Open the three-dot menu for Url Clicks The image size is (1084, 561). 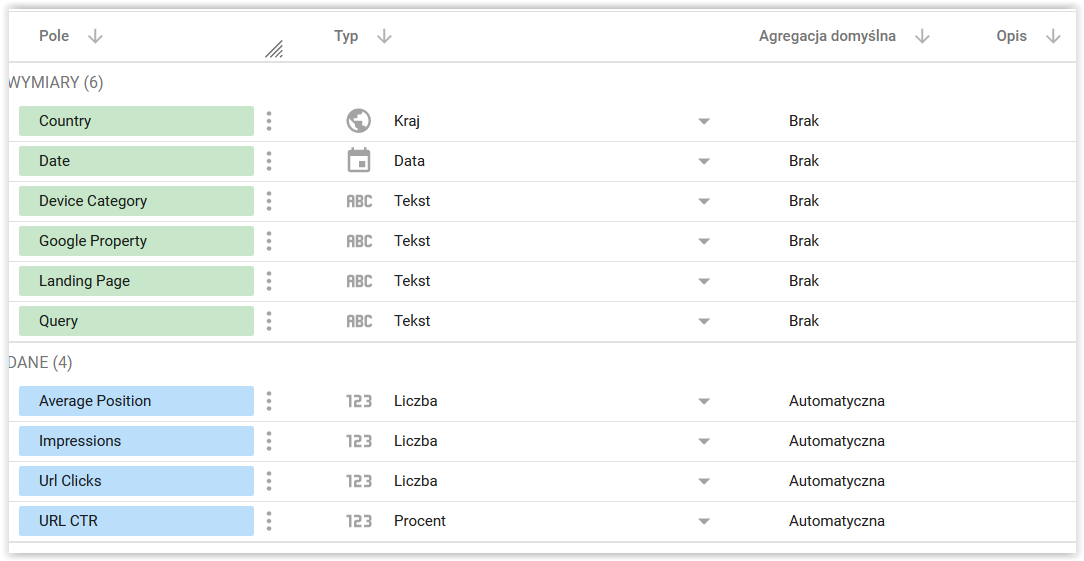[269, 481]
